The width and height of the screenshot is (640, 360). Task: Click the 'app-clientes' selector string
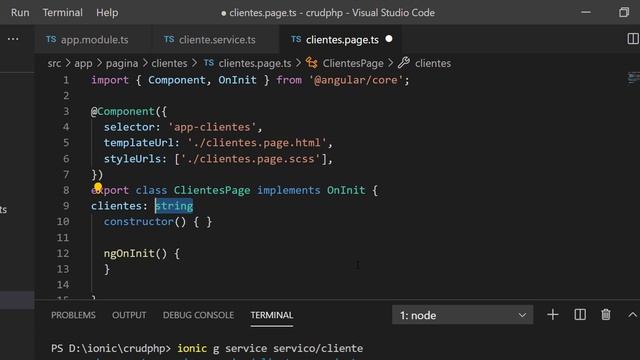(212, 127)
